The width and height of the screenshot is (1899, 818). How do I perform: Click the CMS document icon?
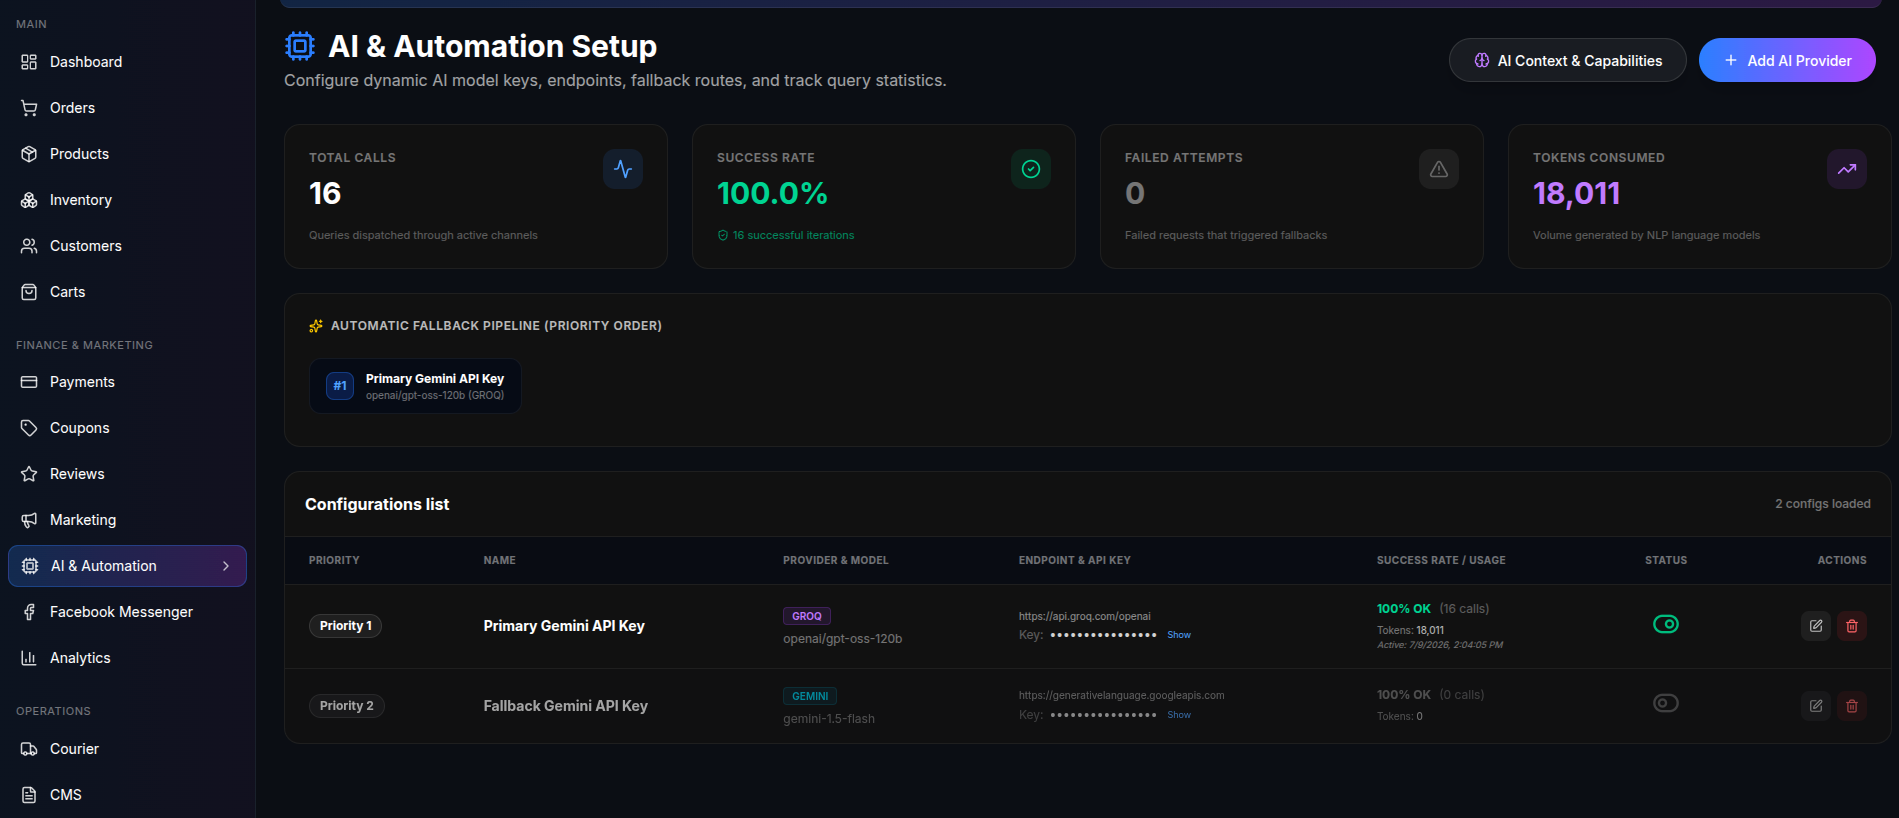click(x=29, y=795)
